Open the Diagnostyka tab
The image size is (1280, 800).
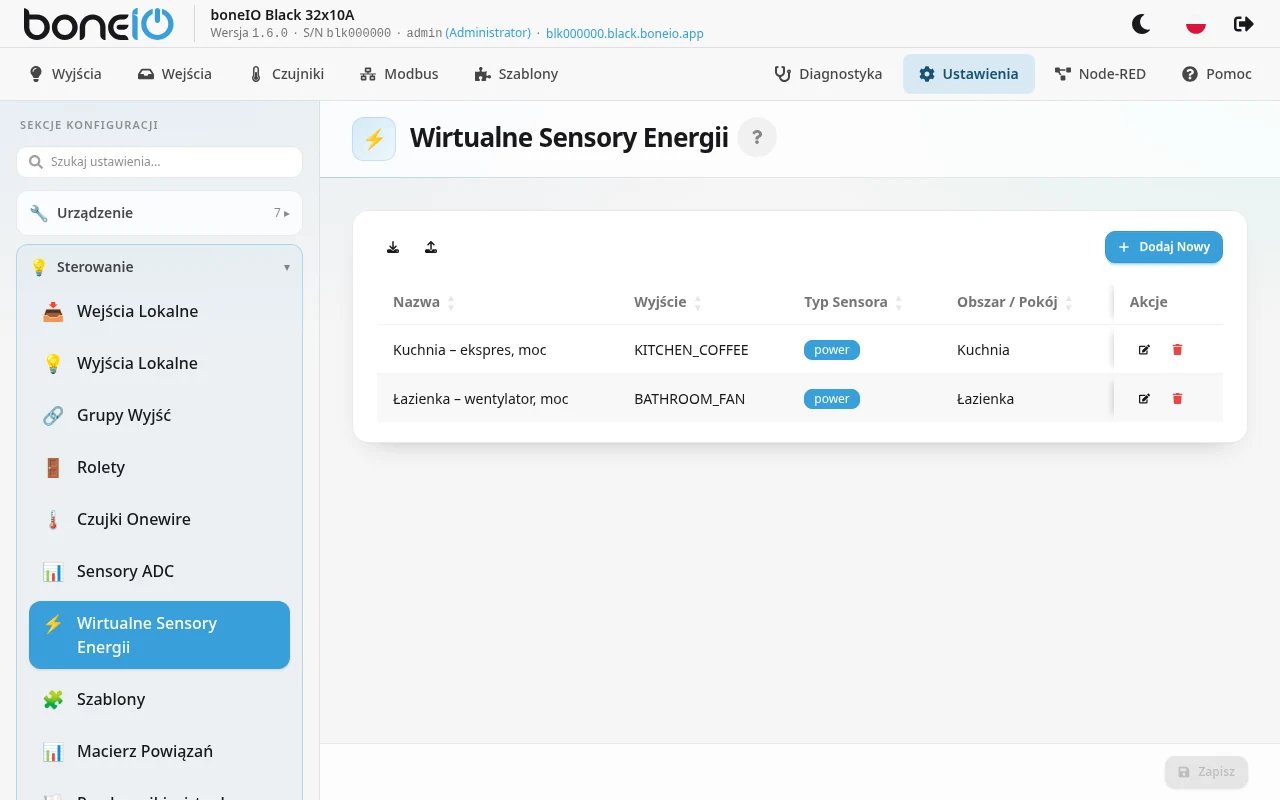point(828,74)
